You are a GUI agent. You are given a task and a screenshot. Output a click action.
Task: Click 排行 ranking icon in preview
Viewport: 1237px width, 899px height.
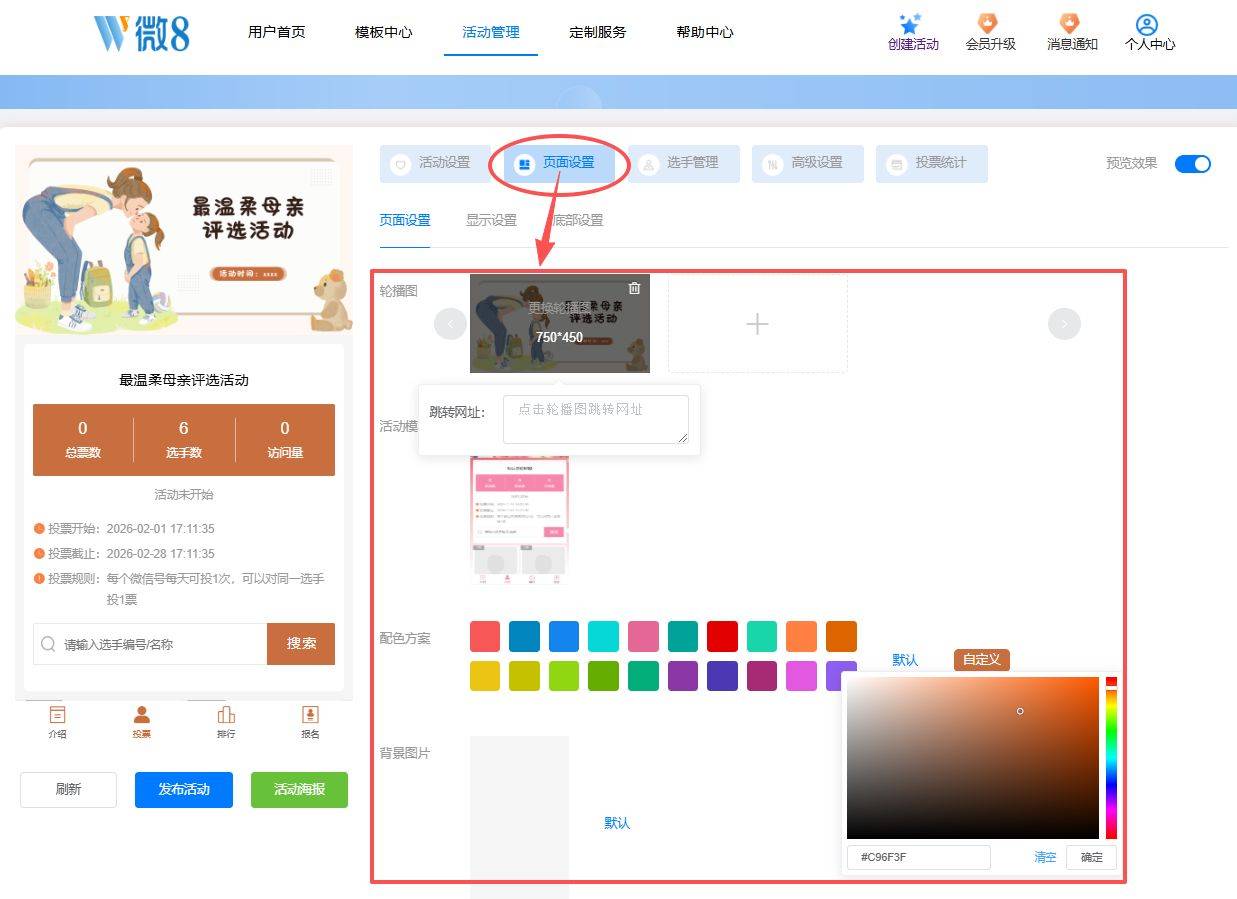click(x=226, y=714)
